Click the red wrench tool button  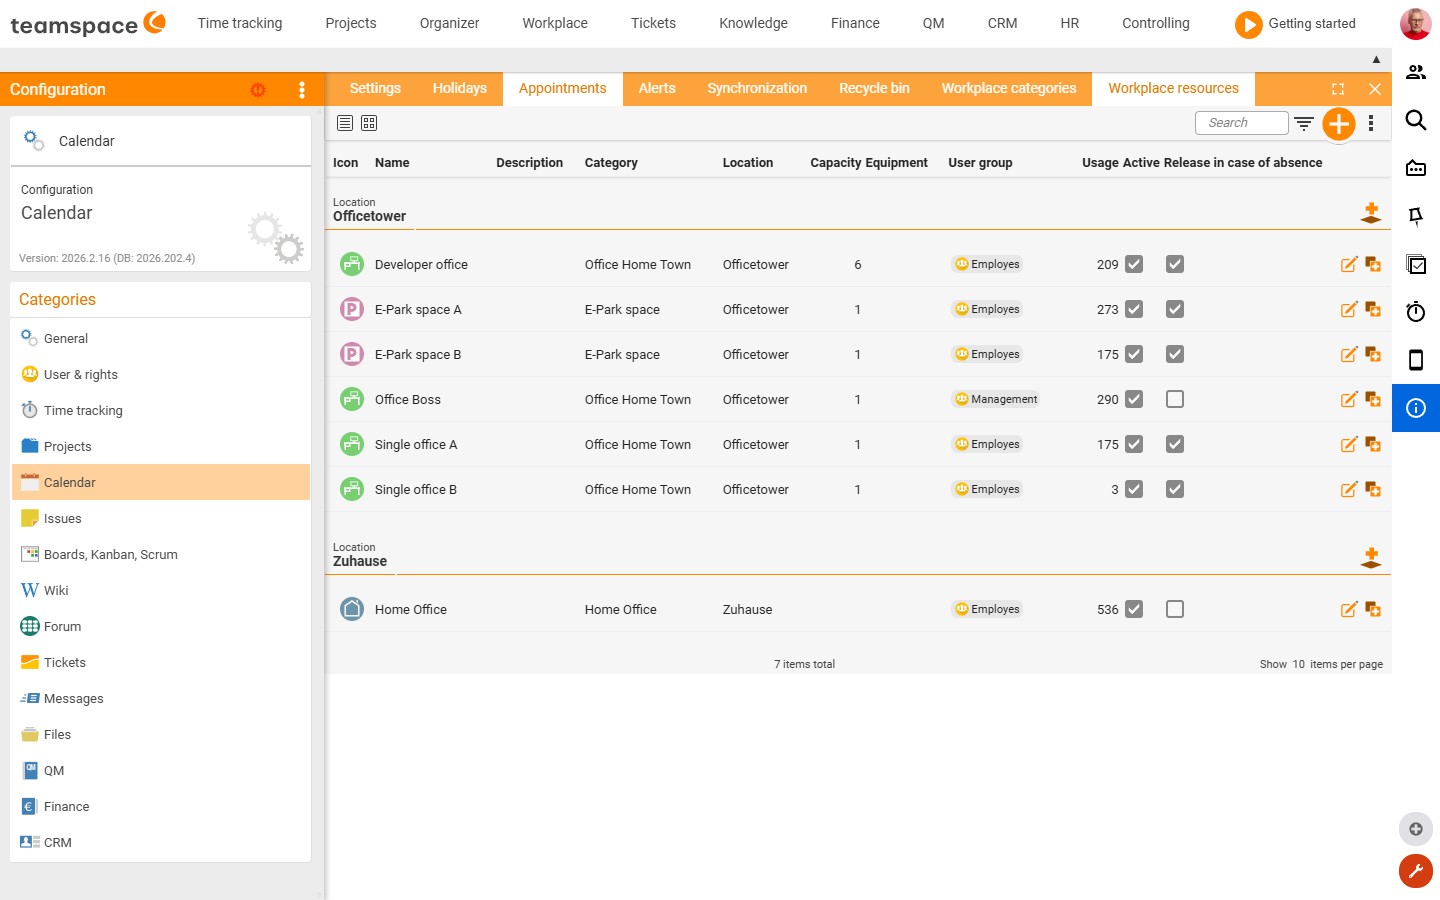point(1416,871)
